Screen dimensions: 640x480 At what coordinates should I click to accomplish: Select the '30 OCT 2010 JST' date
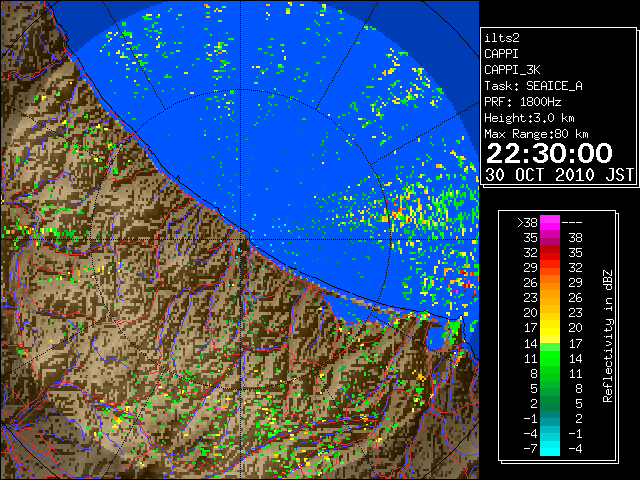[559, 175]
